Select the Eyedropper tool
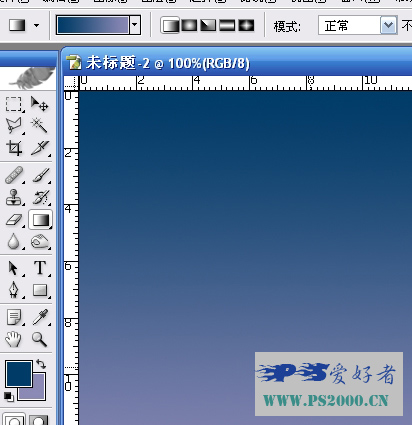The width and height of the screenshot is (412, 425). pos(40,317)
